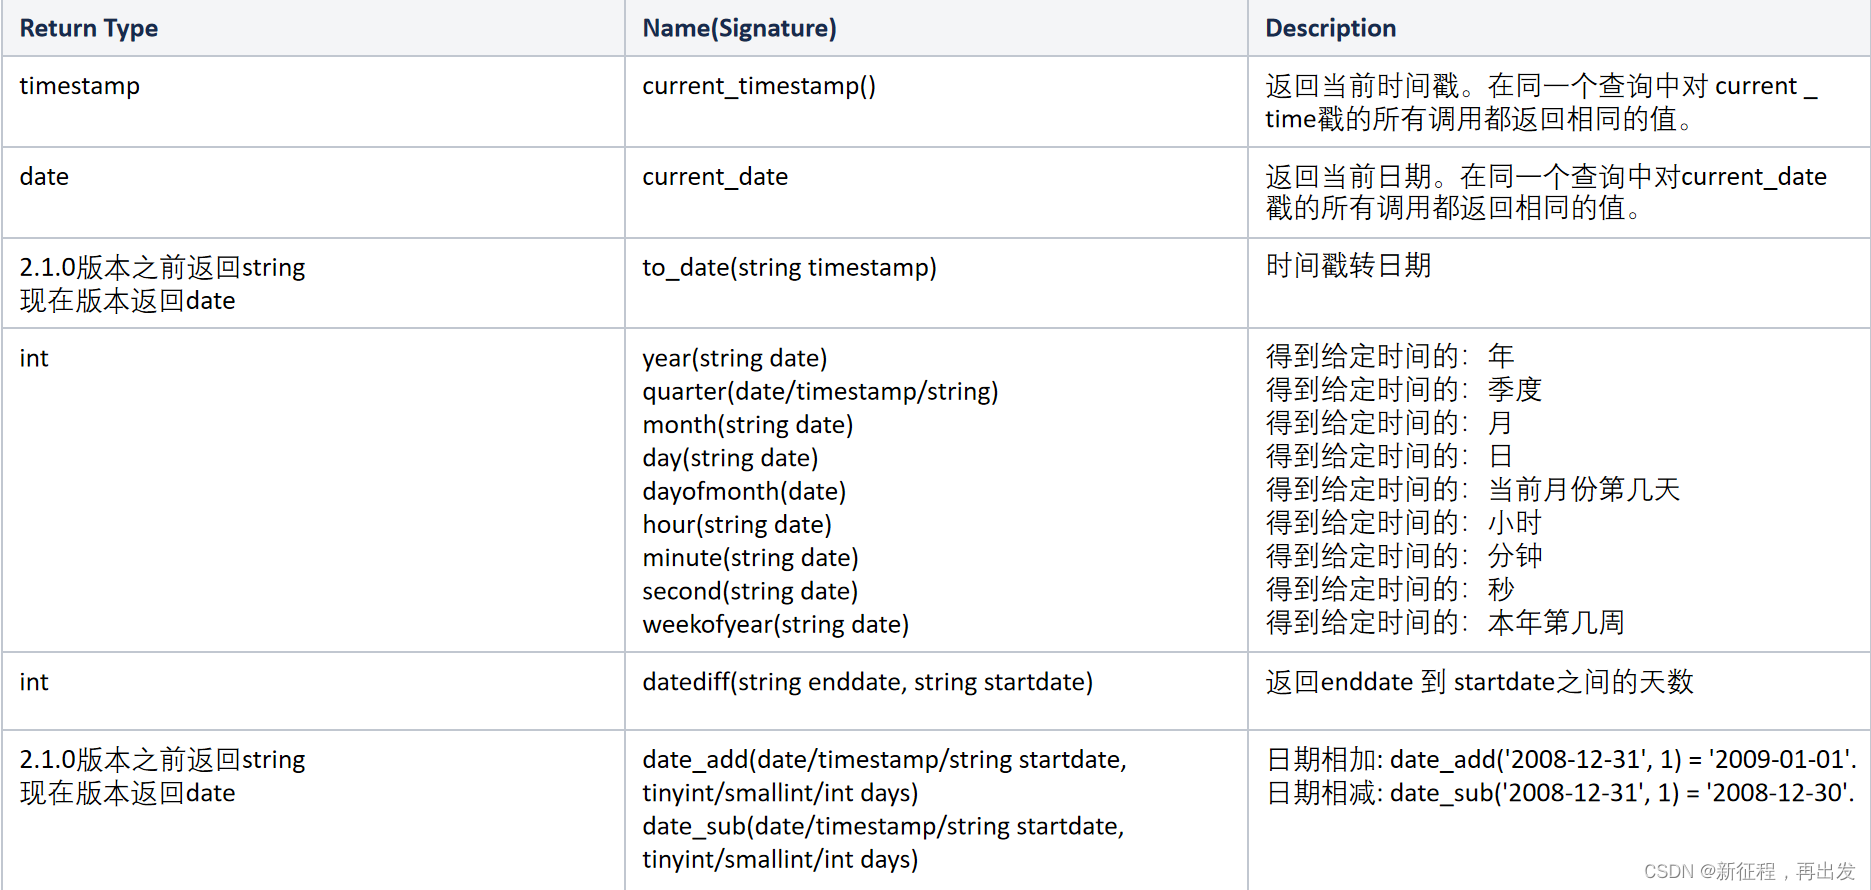Click description ending 分钟
Image resolution: width=1871 pixels, height=890 pixels.
tap(1404, 556)
